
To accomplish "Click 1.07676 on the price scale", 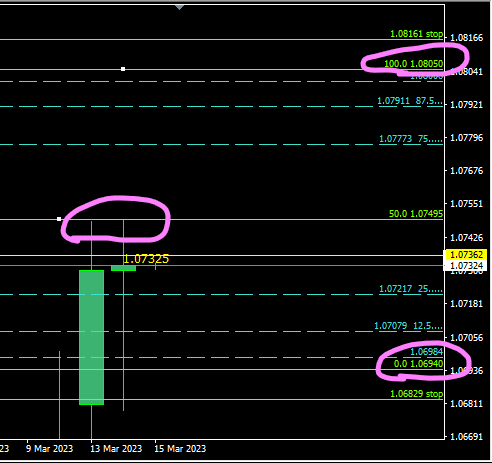I will coord(466,171).
